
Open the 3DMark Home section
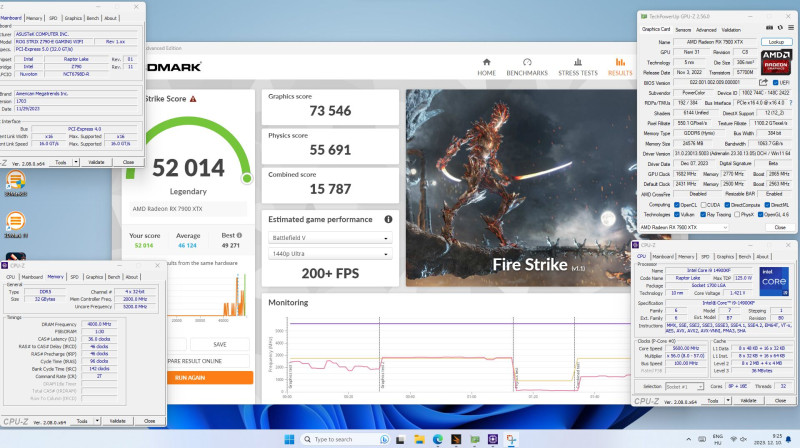coord(486,67)
